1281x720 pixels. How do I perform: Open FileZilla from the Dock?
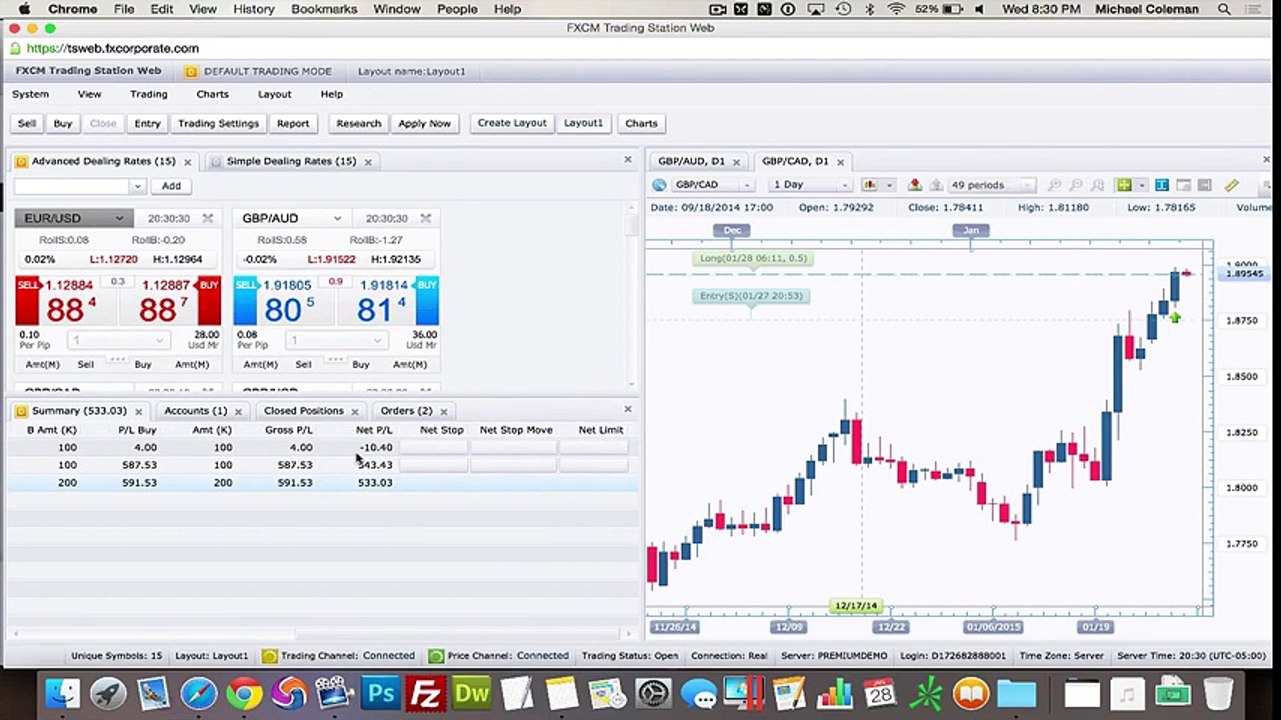[426, 693]
